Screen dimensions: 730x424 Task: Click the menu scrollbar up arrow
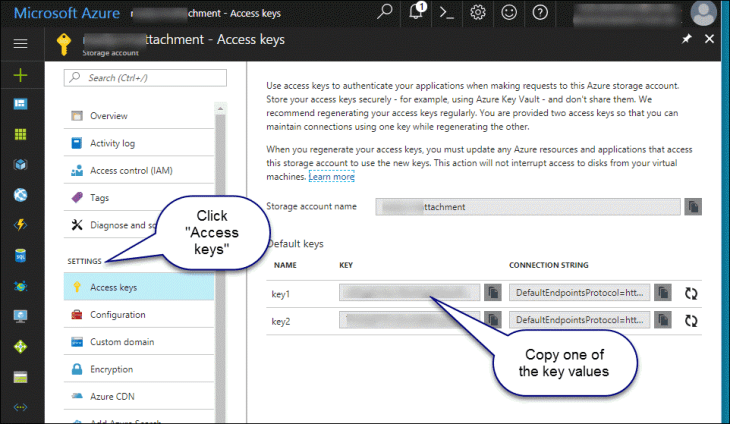tap(220, 108)
